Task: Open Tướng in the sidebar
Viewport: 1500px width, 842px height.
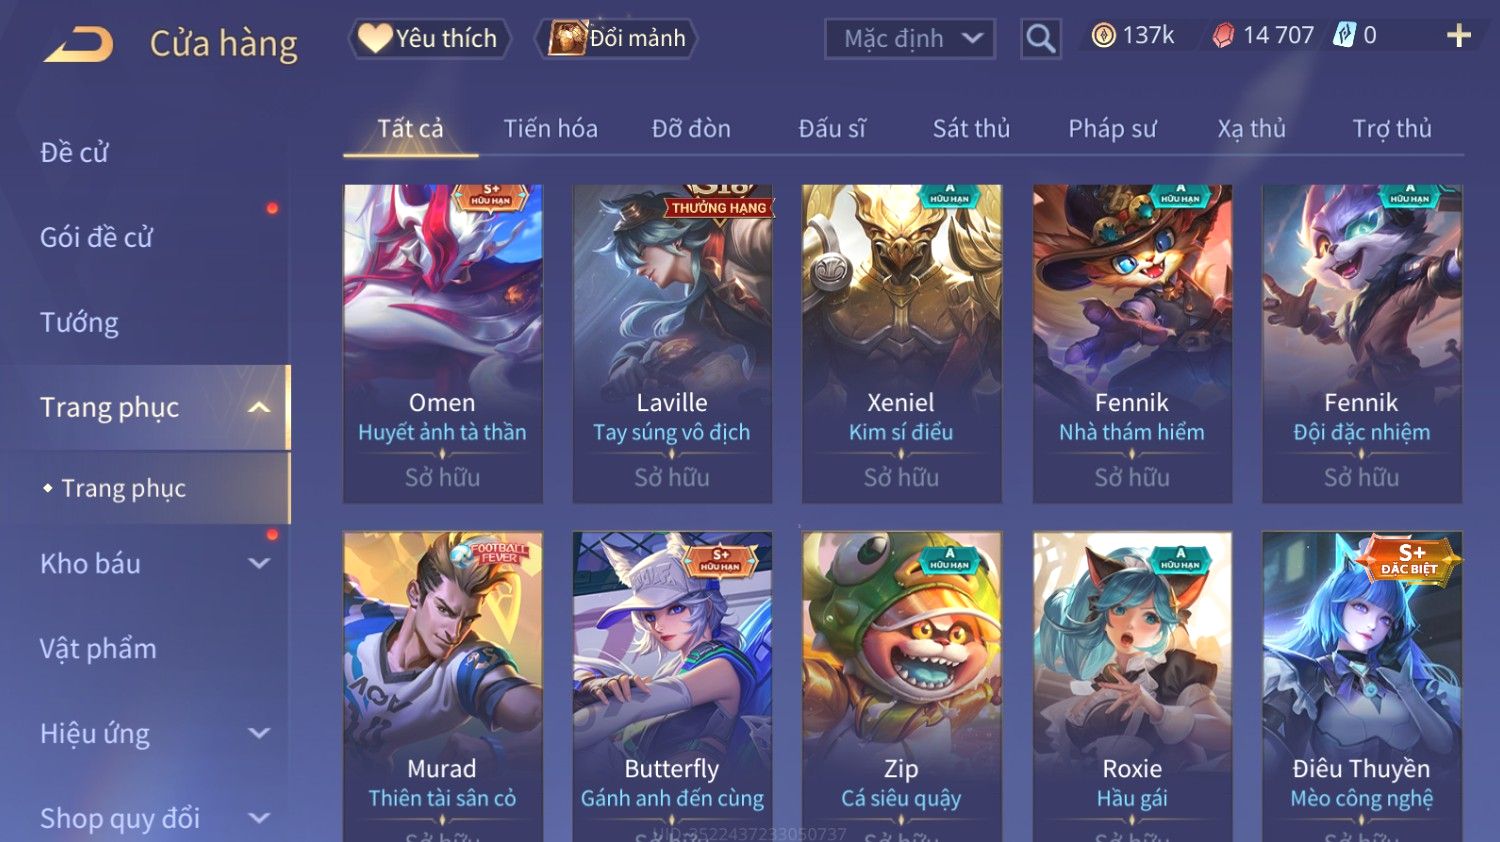Action: pyautogui.click(x=79, y=323)
